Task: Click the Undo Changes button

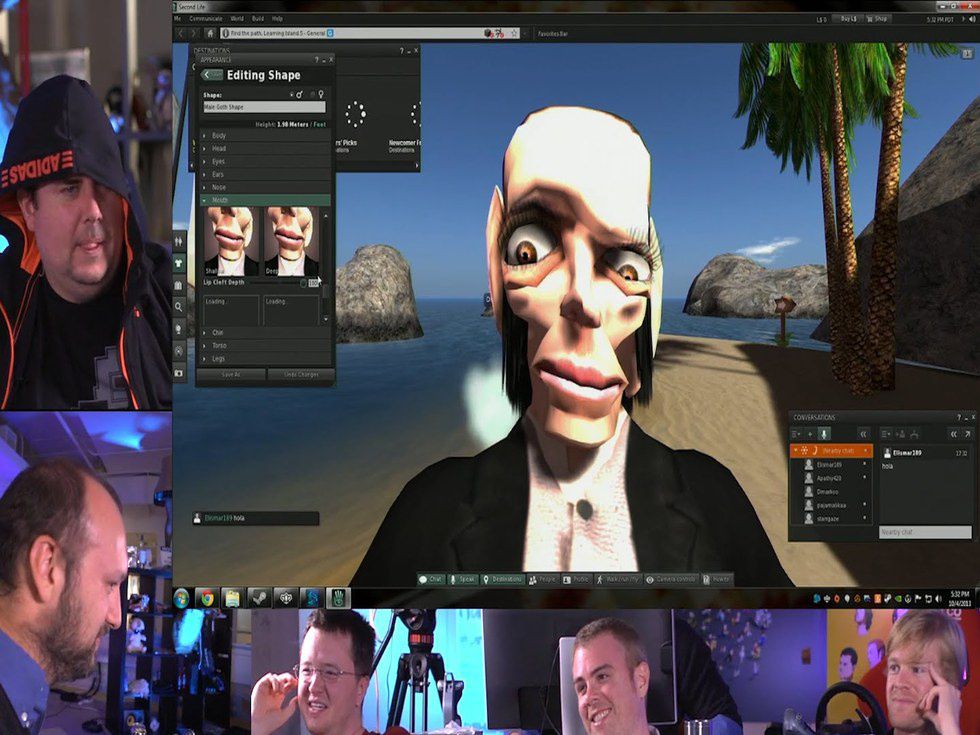Action: point(300,374)
